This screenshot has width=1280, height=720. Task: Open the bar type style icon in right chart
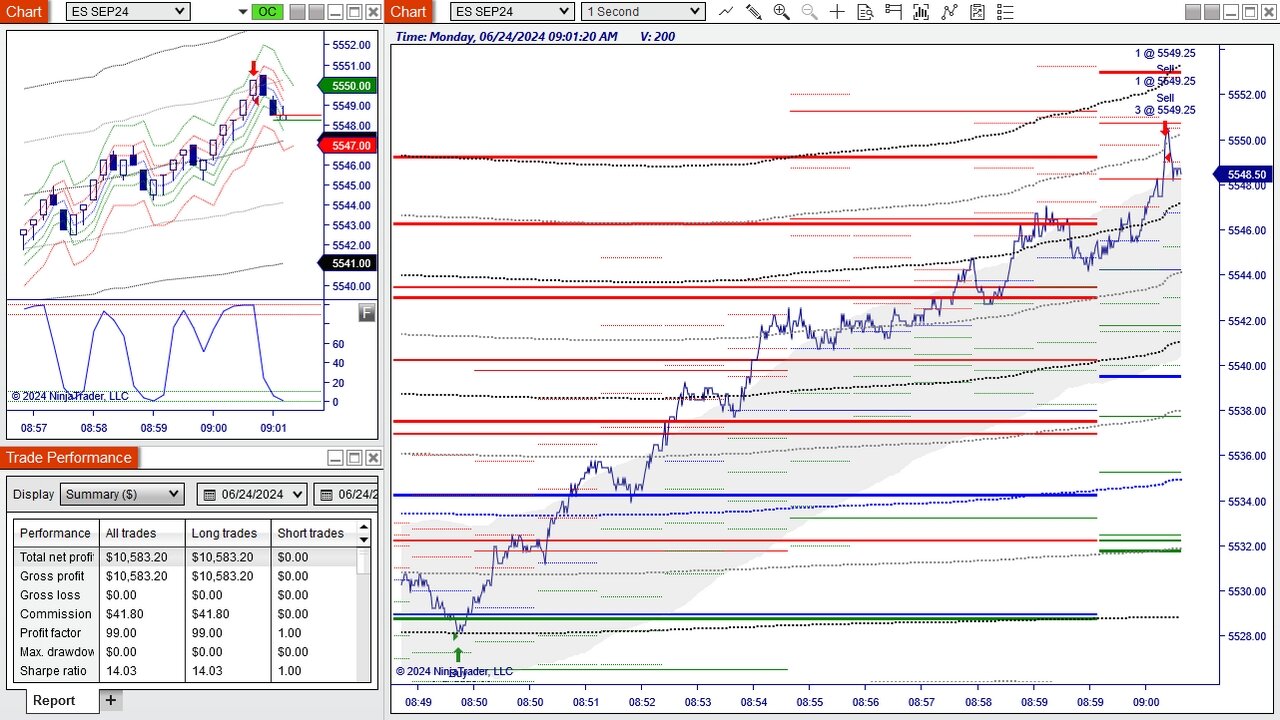tap(726, 12)
